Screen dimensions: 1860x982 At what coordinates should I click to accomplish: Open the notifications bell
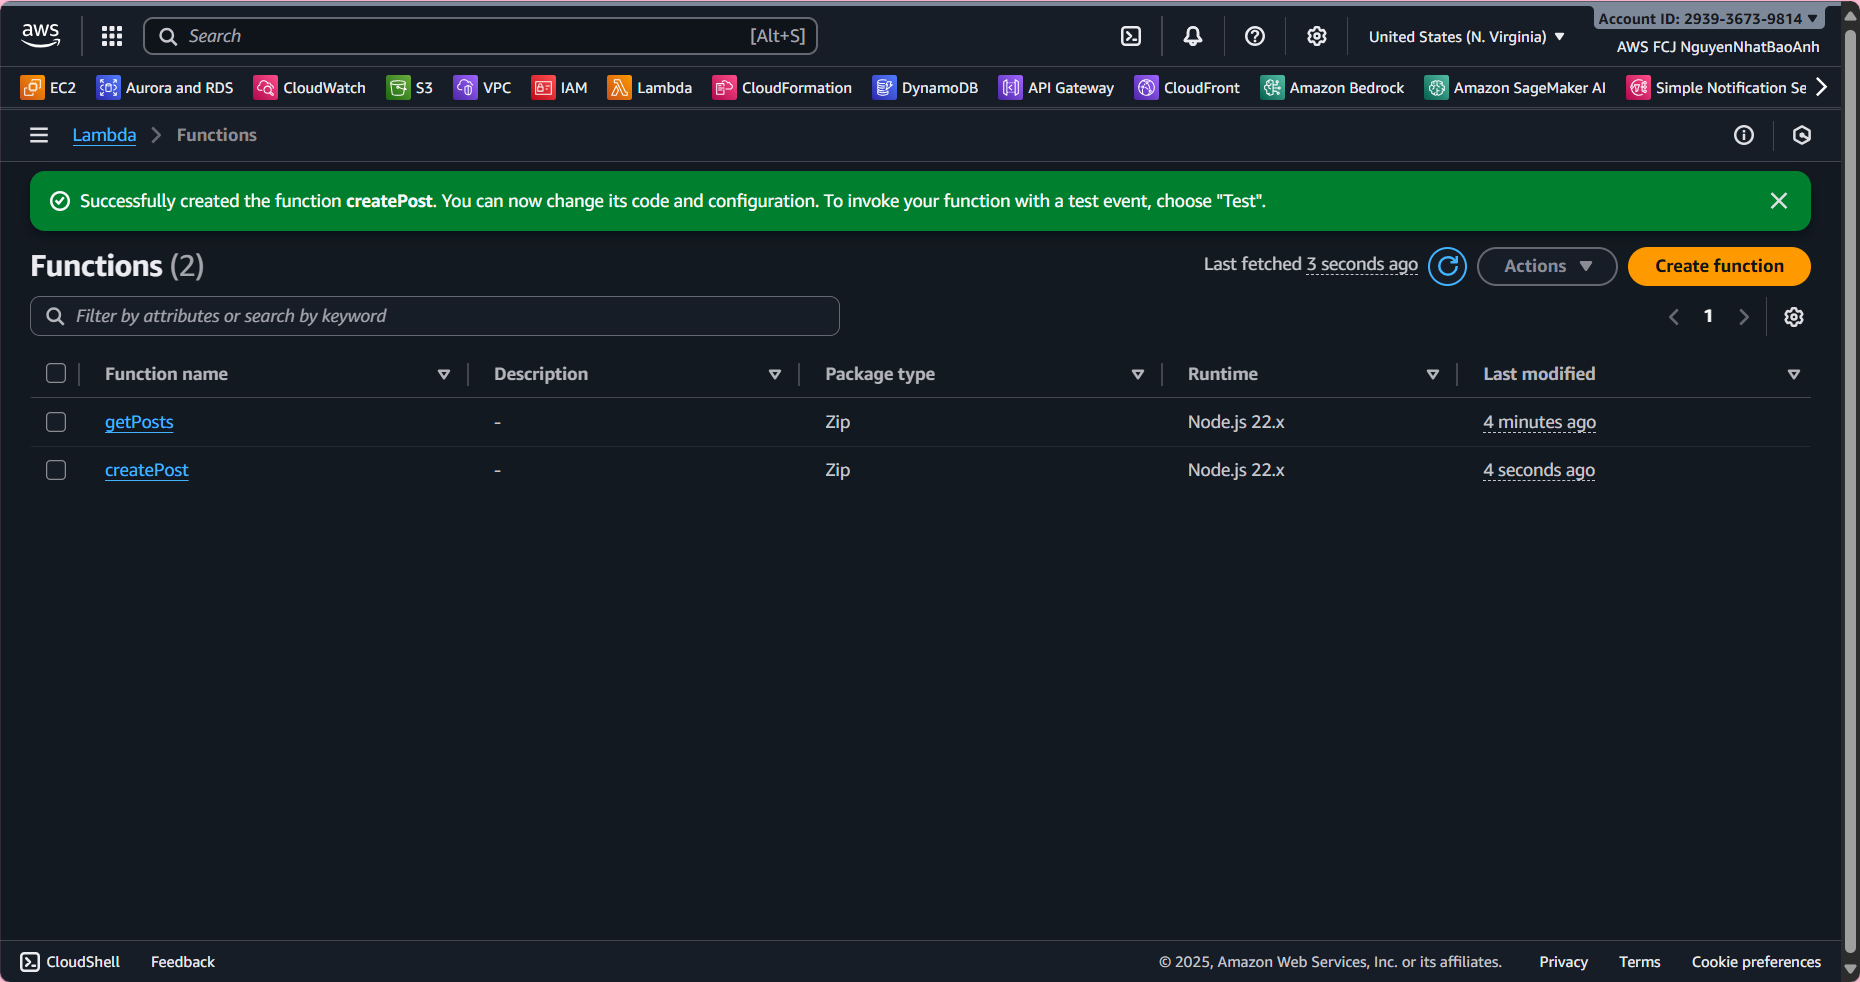click(x=1192, y=36)
